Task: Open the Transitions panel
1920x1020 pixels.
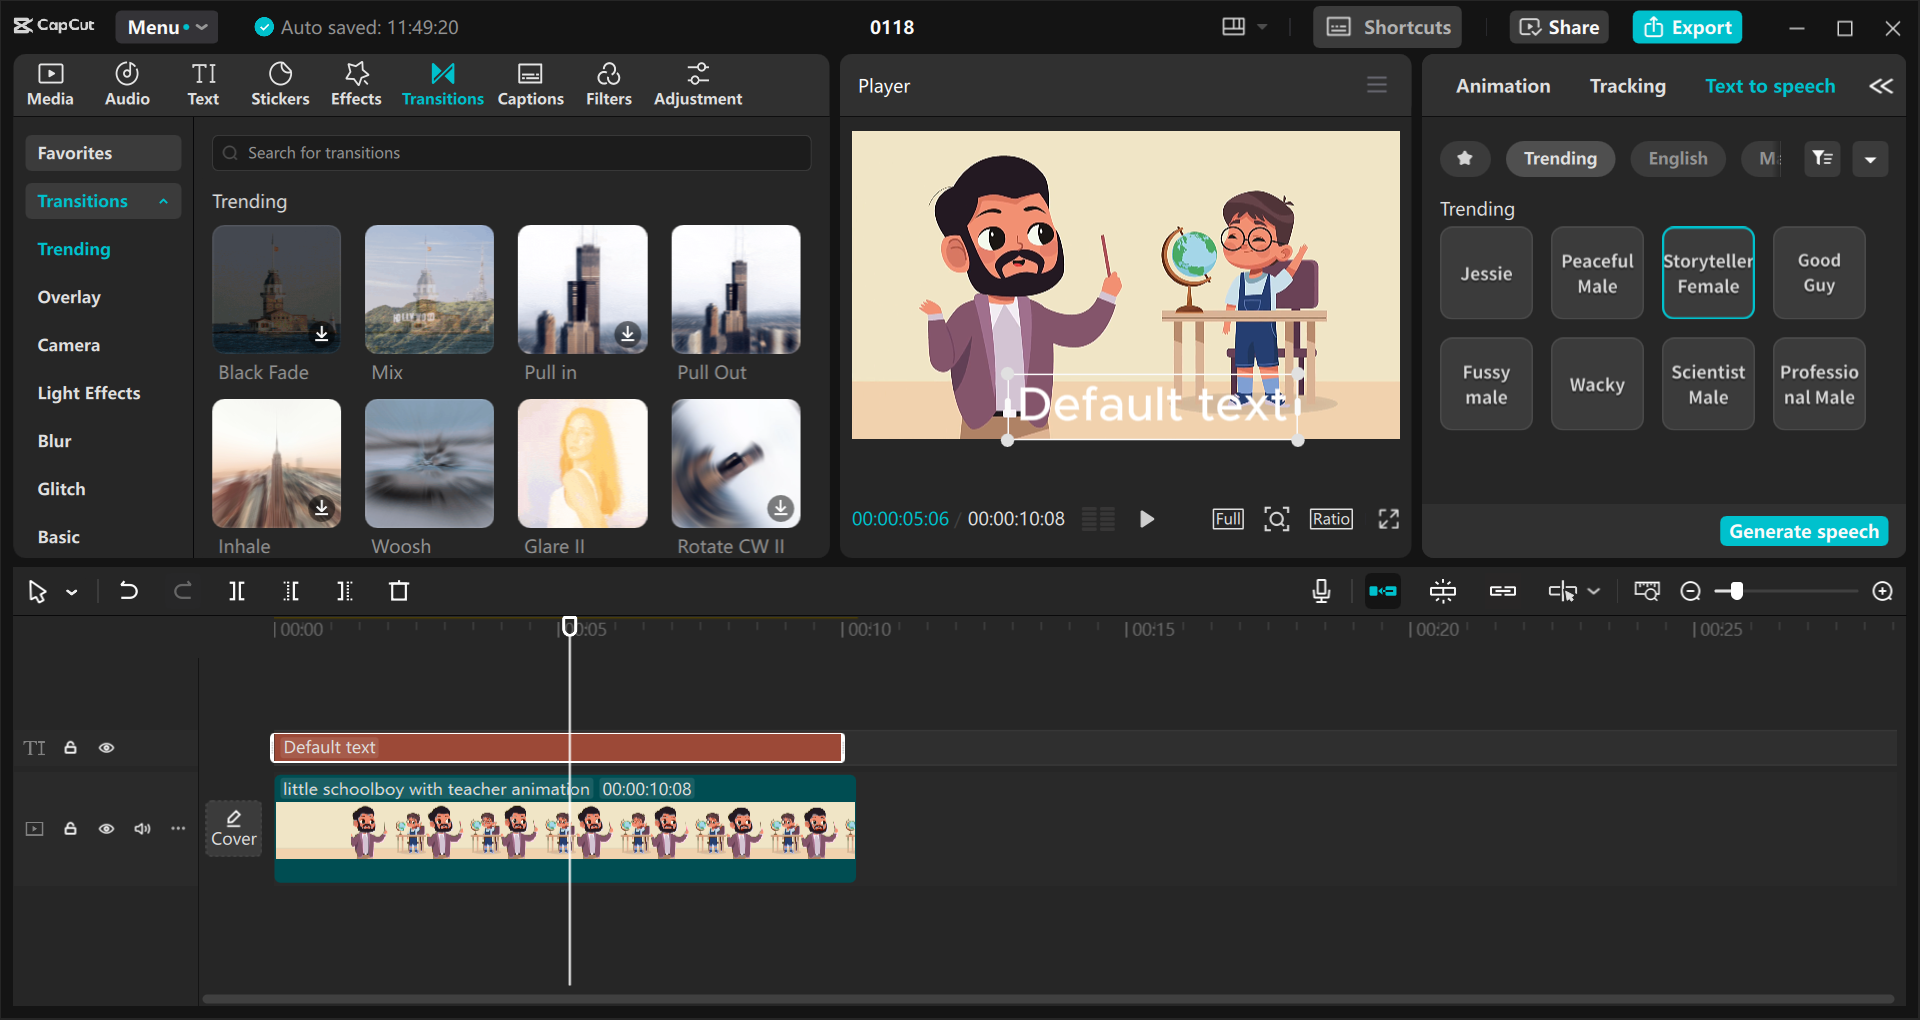Action: pos(443,83)
